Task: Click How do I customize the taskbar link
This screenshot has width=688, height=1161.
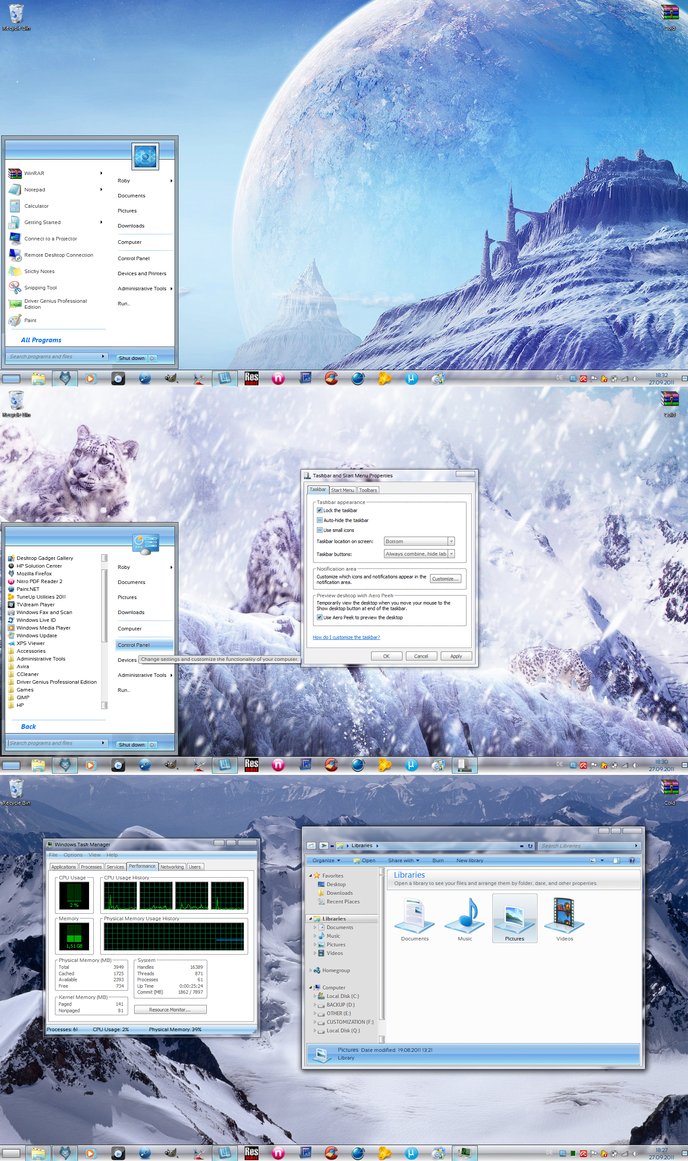Action: click(346, 636)
